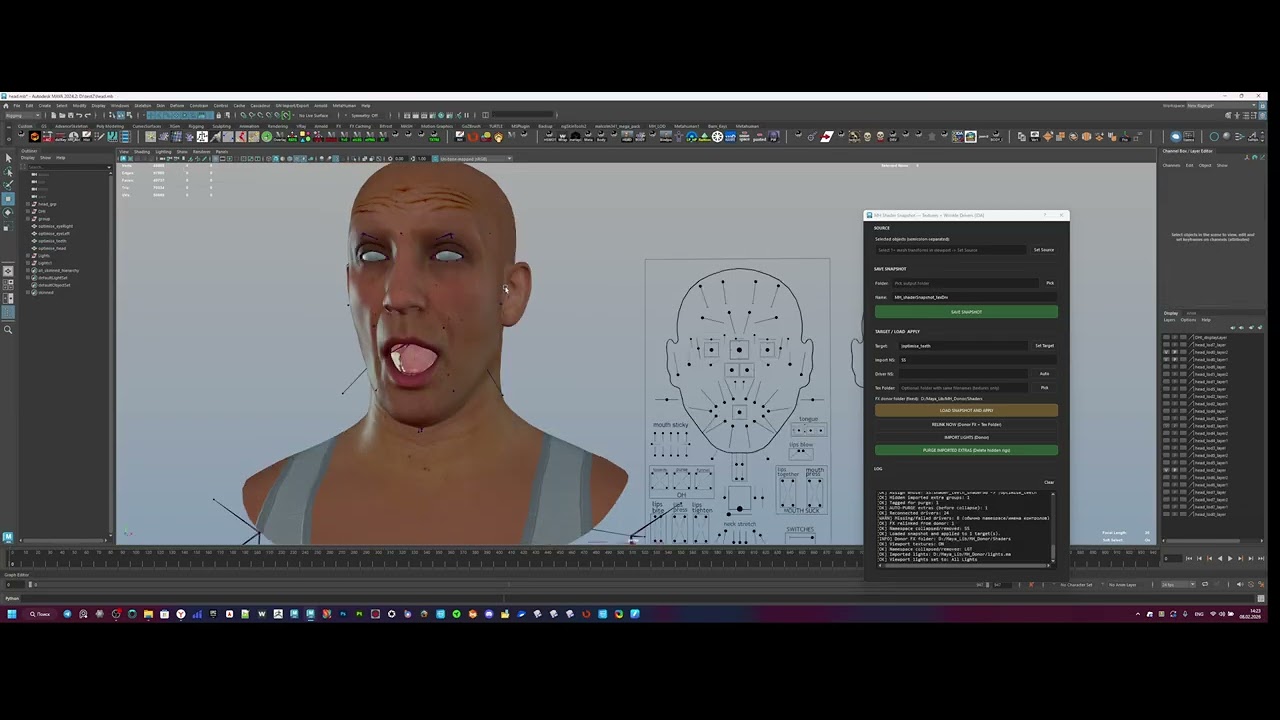The image size is (1280, 720).
Task: Open File Explorer from the taskbar
Action: click(148, 614)
